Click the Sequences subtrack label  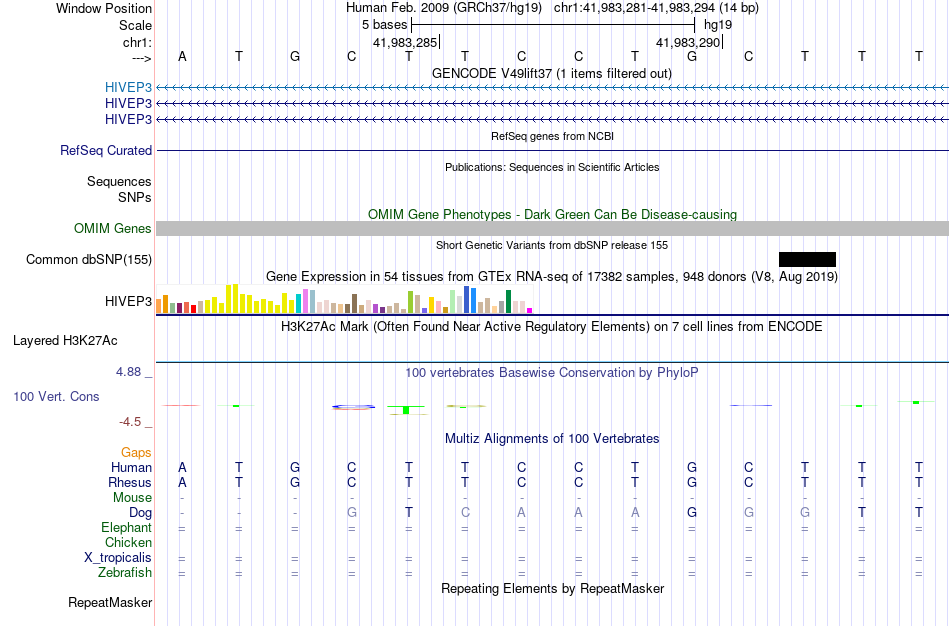(x=119, y=181)
